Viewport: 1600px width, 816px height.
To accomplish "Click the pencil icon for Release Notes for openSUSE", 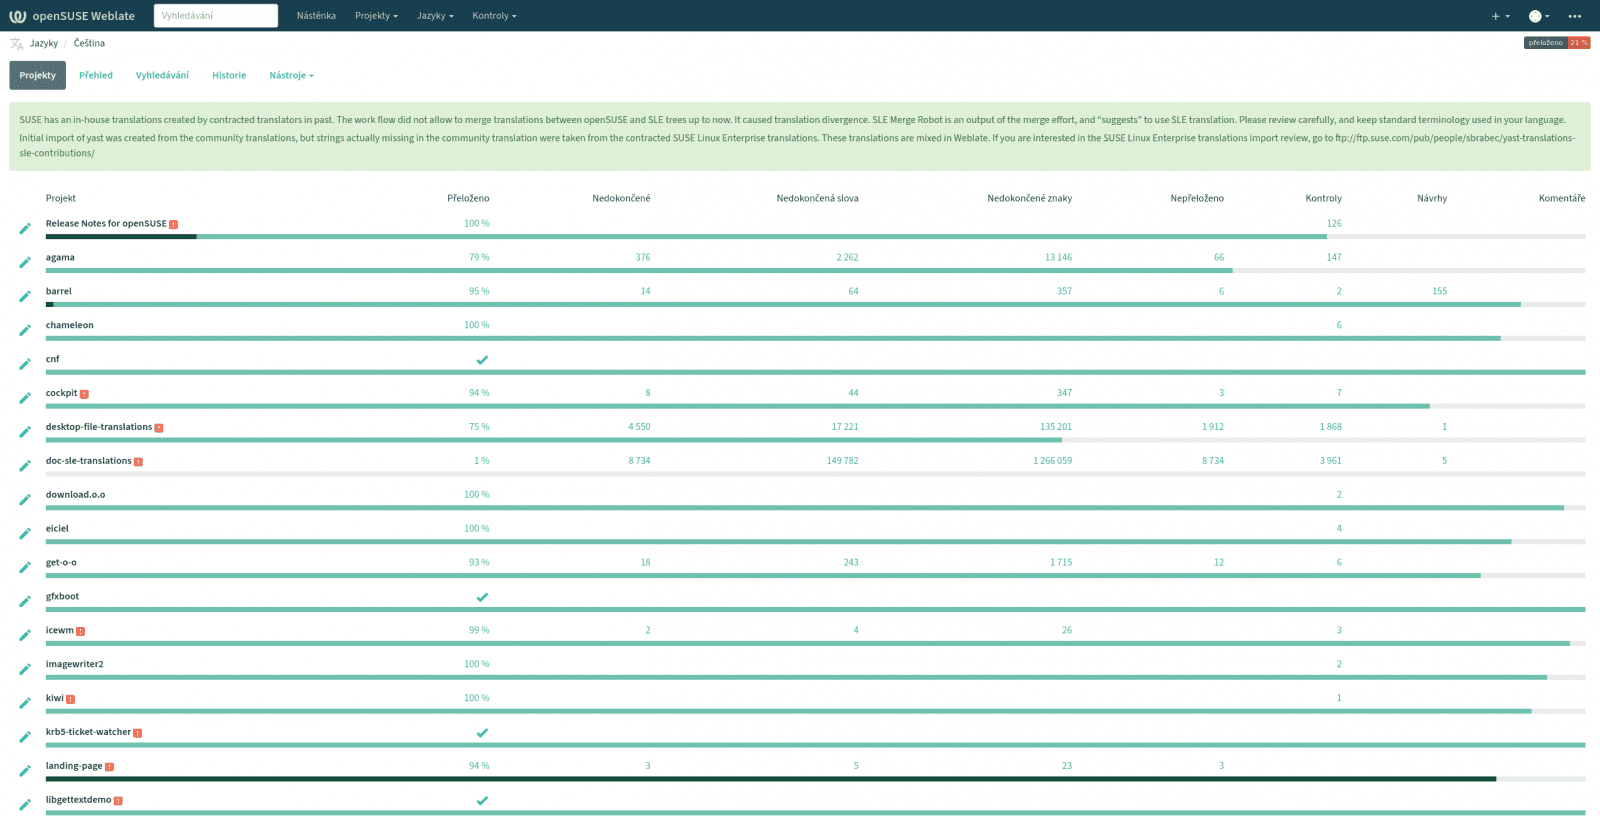I will (25, 229).
